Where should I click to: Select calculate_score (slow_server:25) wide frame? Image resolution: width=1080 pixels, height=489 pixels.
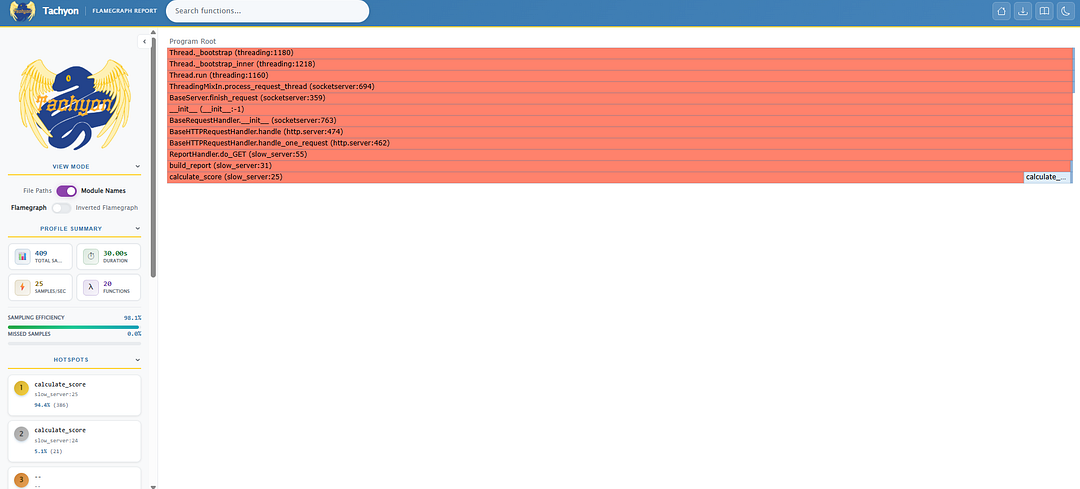coord(595,177)
